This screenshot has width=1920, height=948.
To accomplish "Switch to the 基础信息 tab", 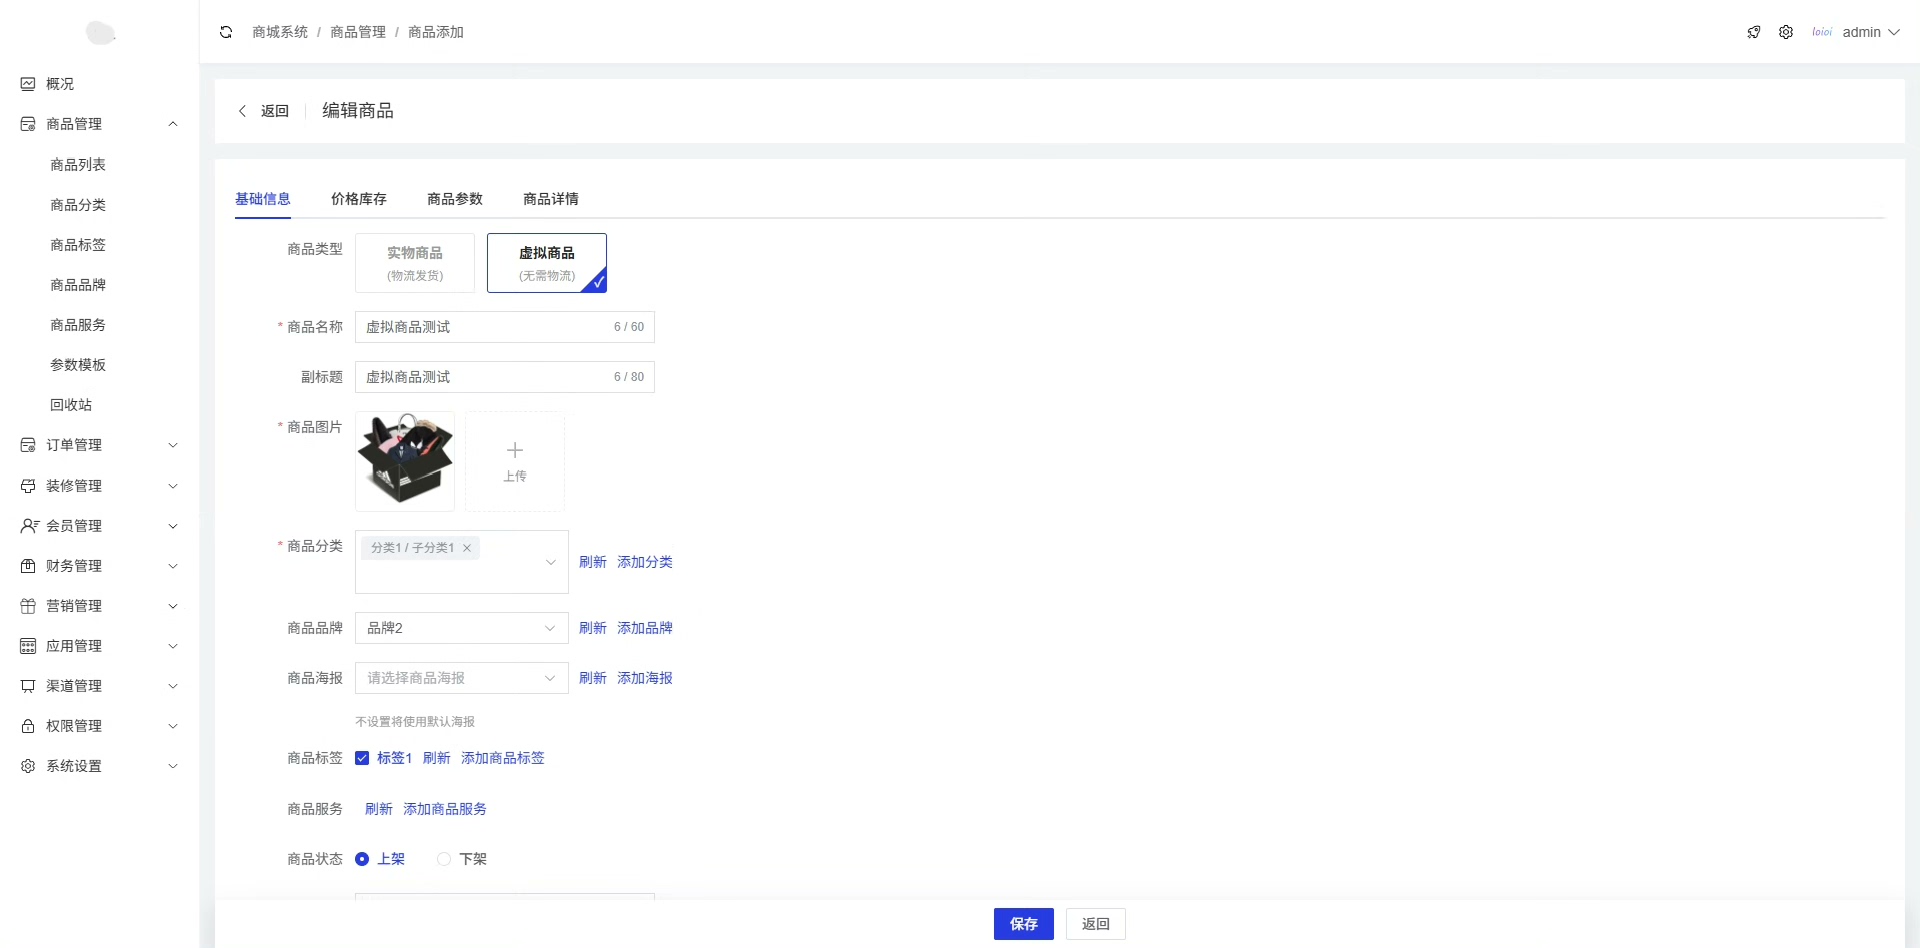I will pos(263,199).
